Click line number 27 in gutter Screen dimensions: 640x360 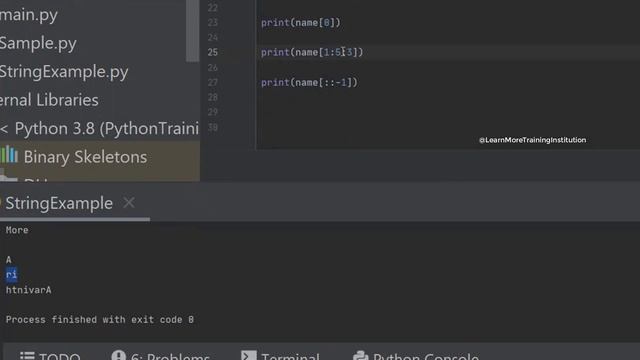coord(213,82)
